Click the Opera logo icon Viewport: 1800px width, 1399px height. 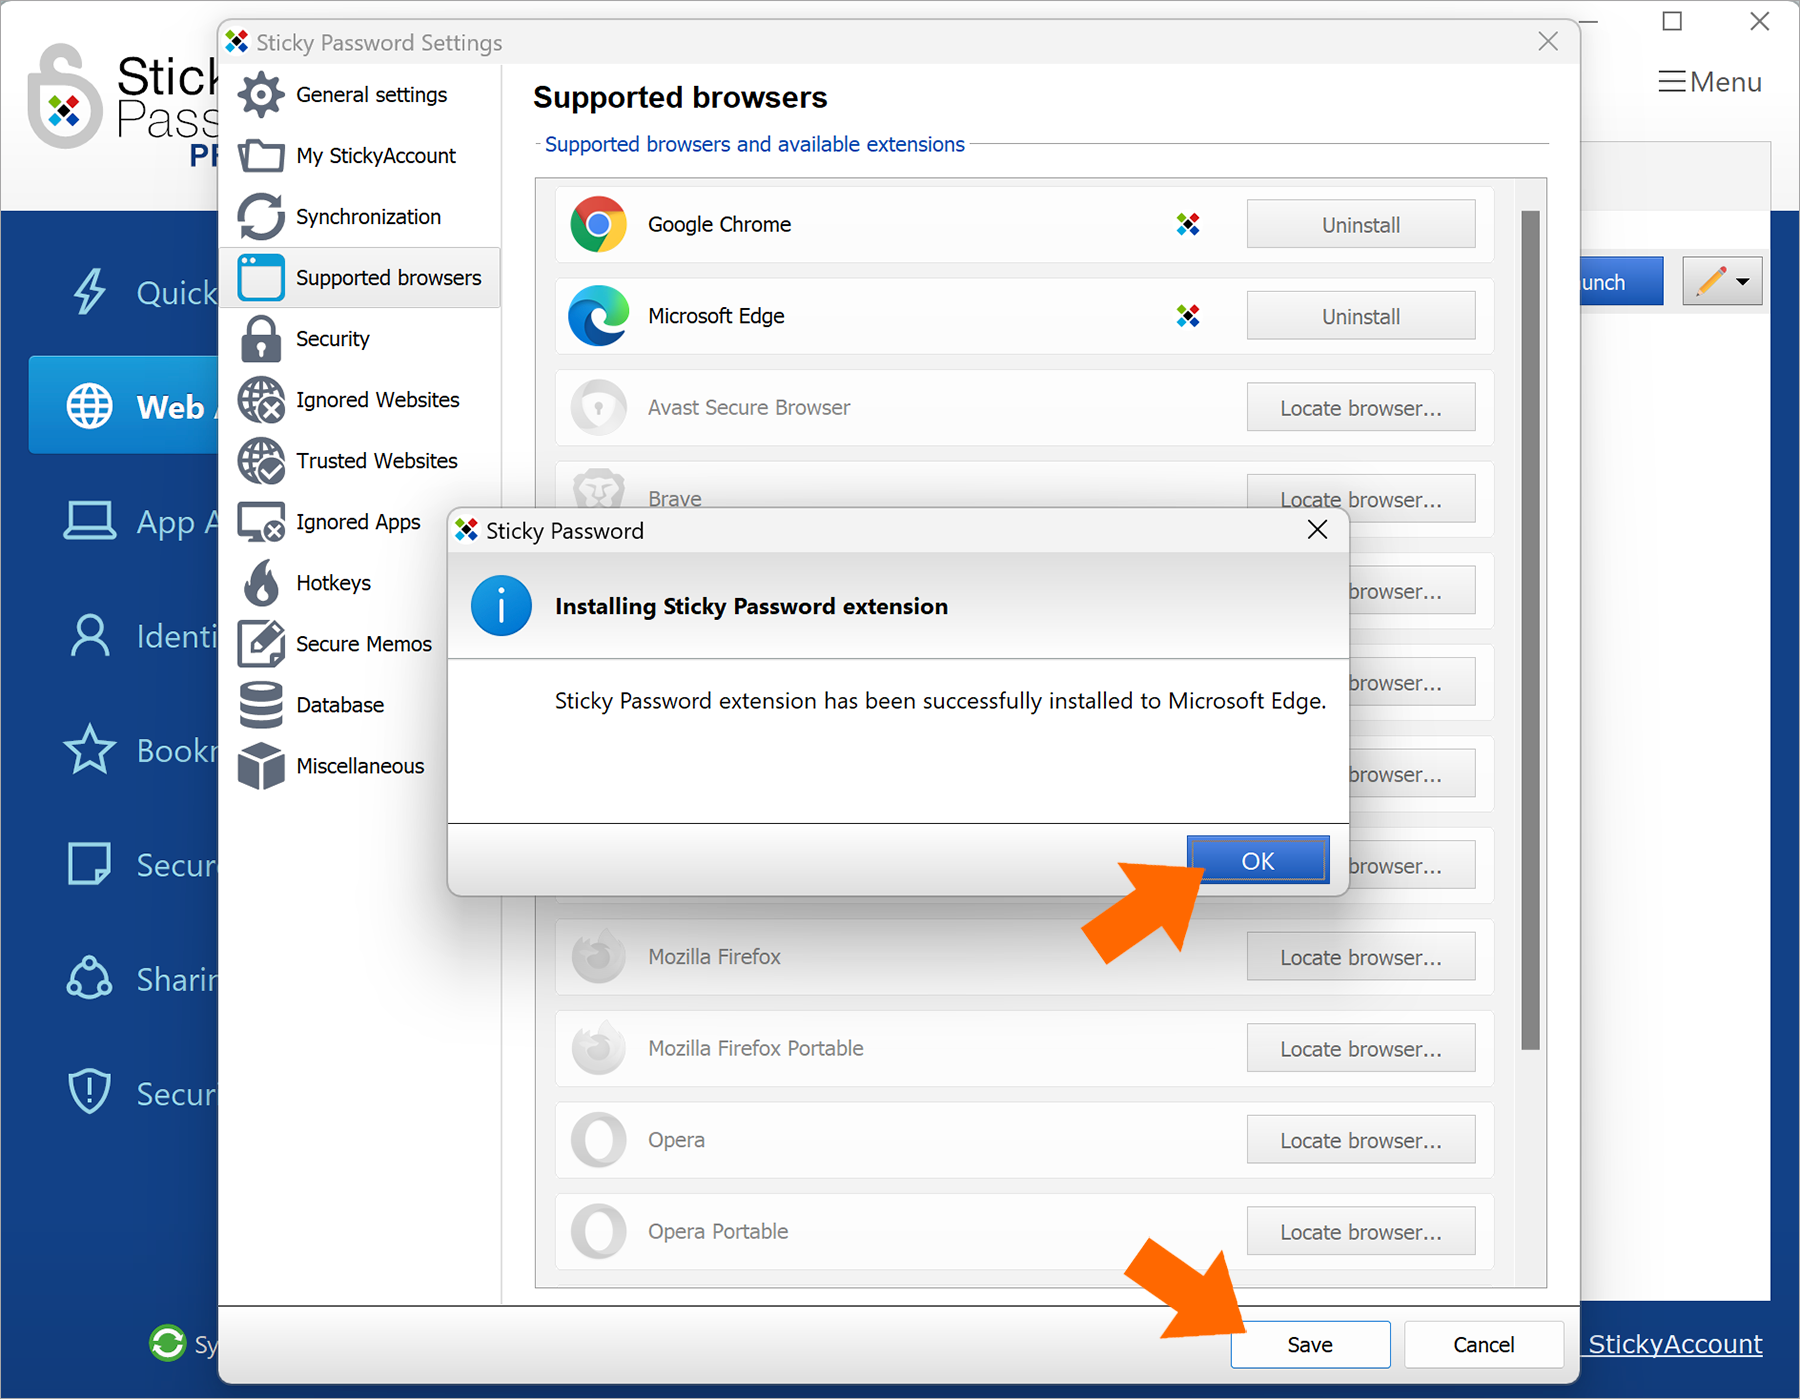pyautogui.click(x=598, y=1140)
